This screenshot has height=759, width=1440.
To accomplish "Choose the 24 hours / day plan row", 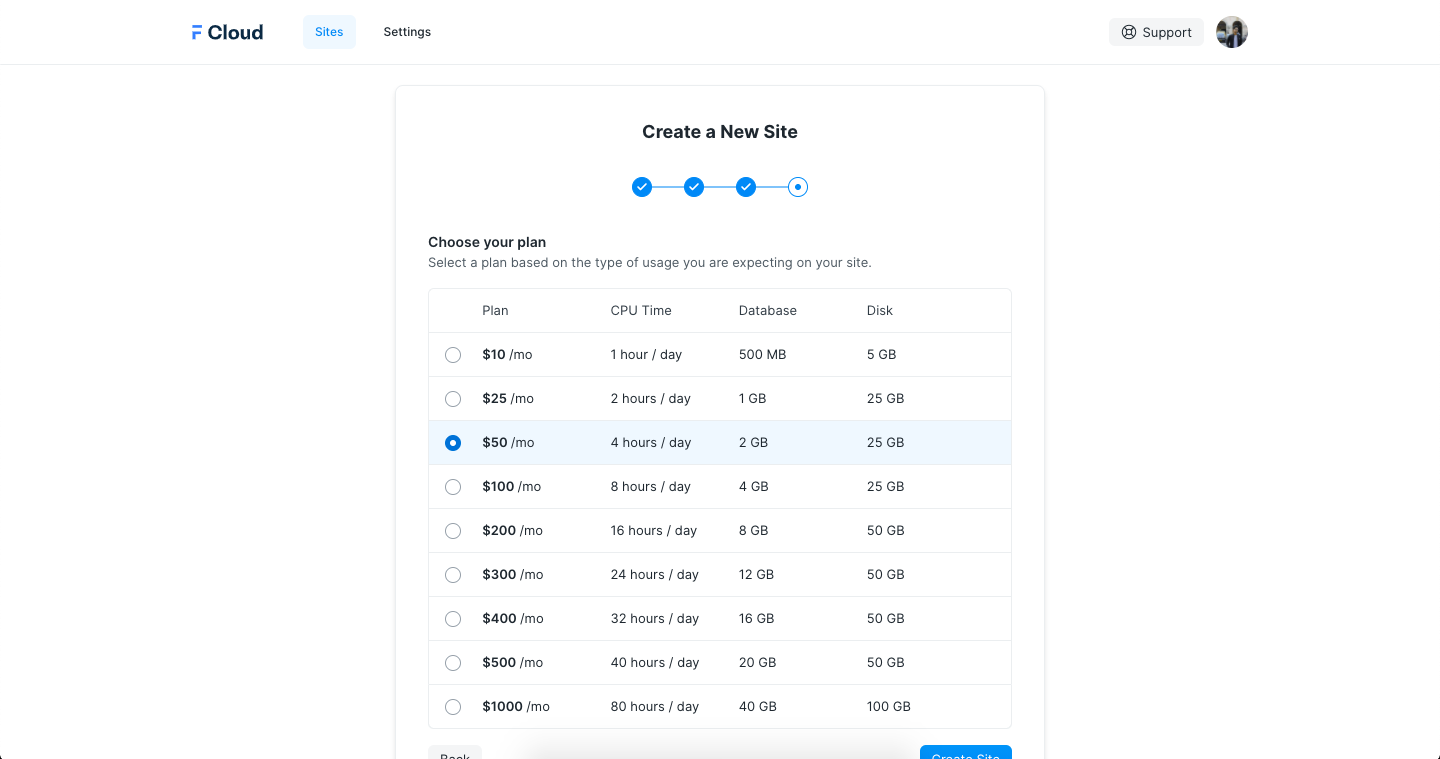I will pos(654,575).
